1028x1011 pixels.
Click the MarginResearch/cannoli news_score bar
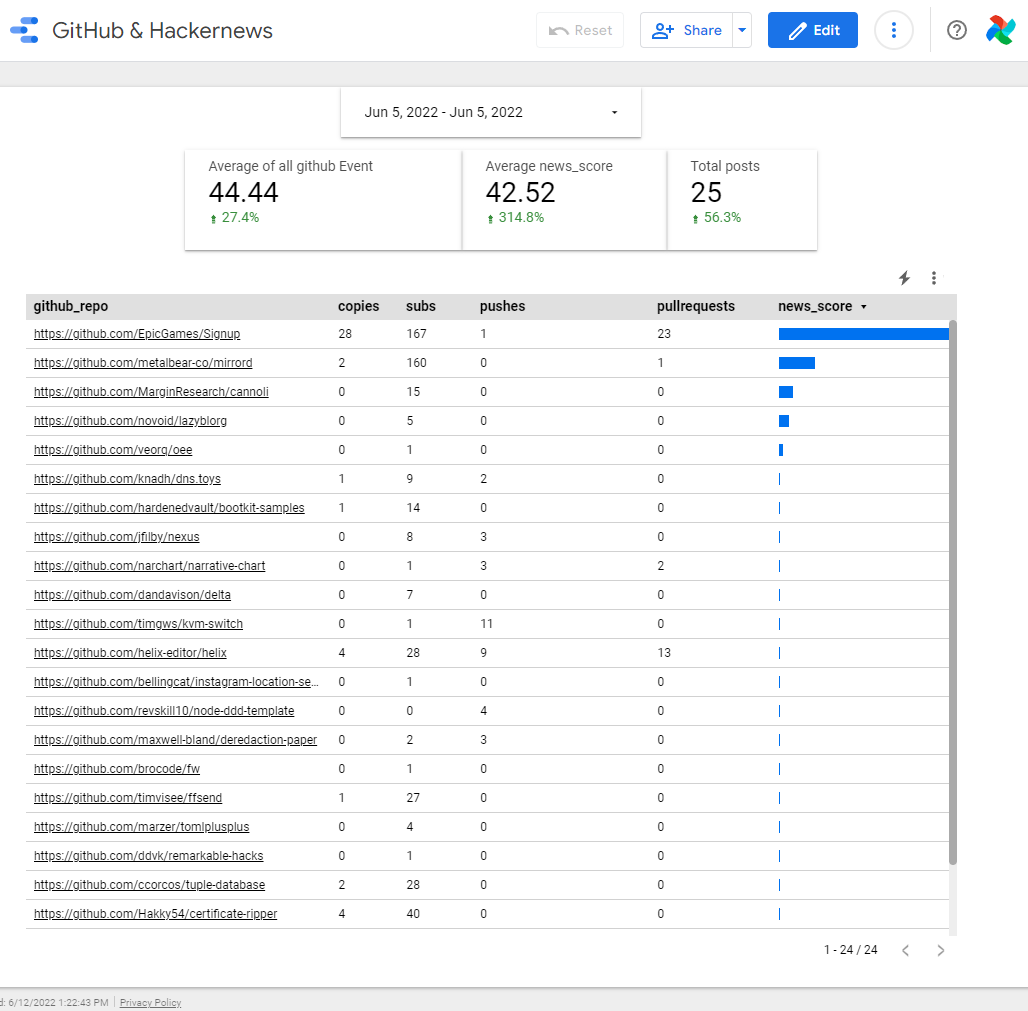pos(786,392)
